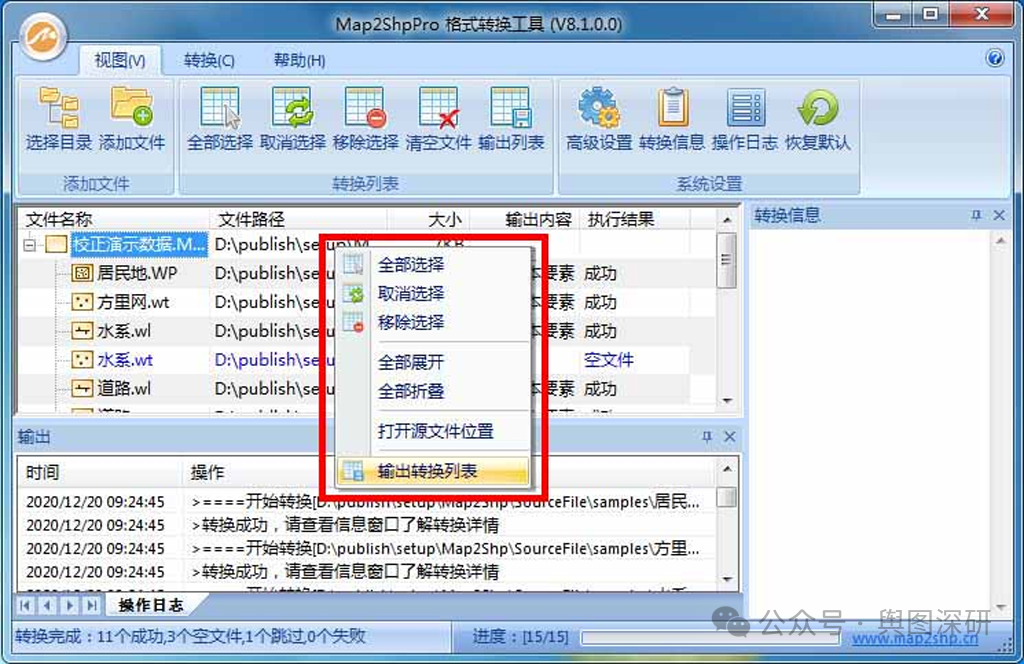1024x664 pixels.
Task: Click the 选择目录 folder tree icon
Action: [x=59, y=108]
